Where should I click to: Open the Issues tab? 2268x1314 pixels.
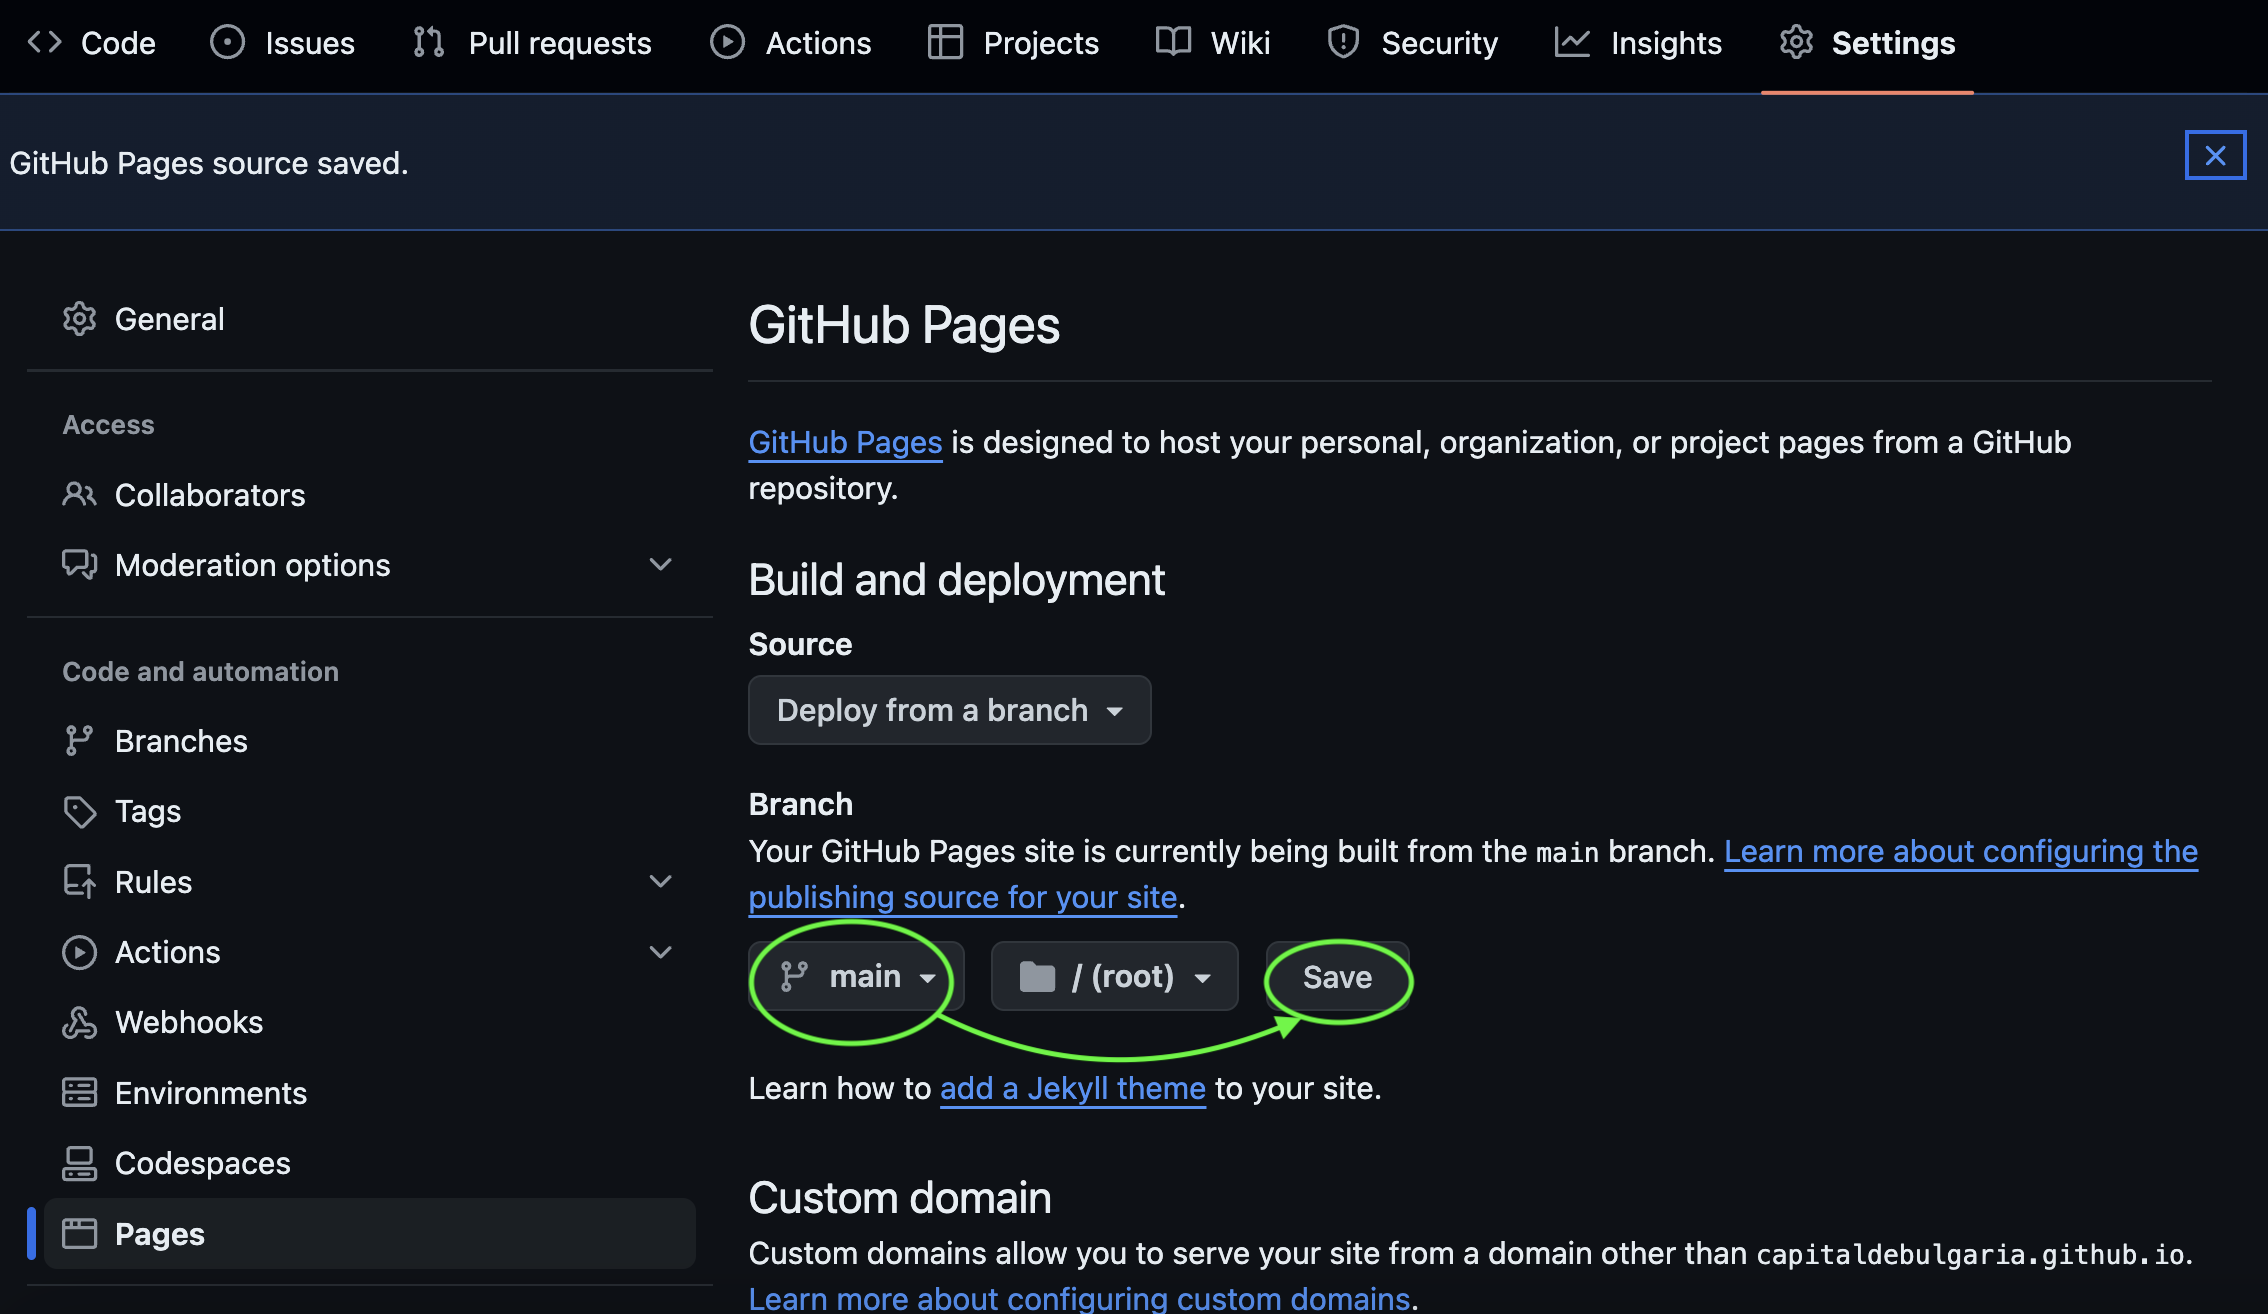click(x=283, y=43)
